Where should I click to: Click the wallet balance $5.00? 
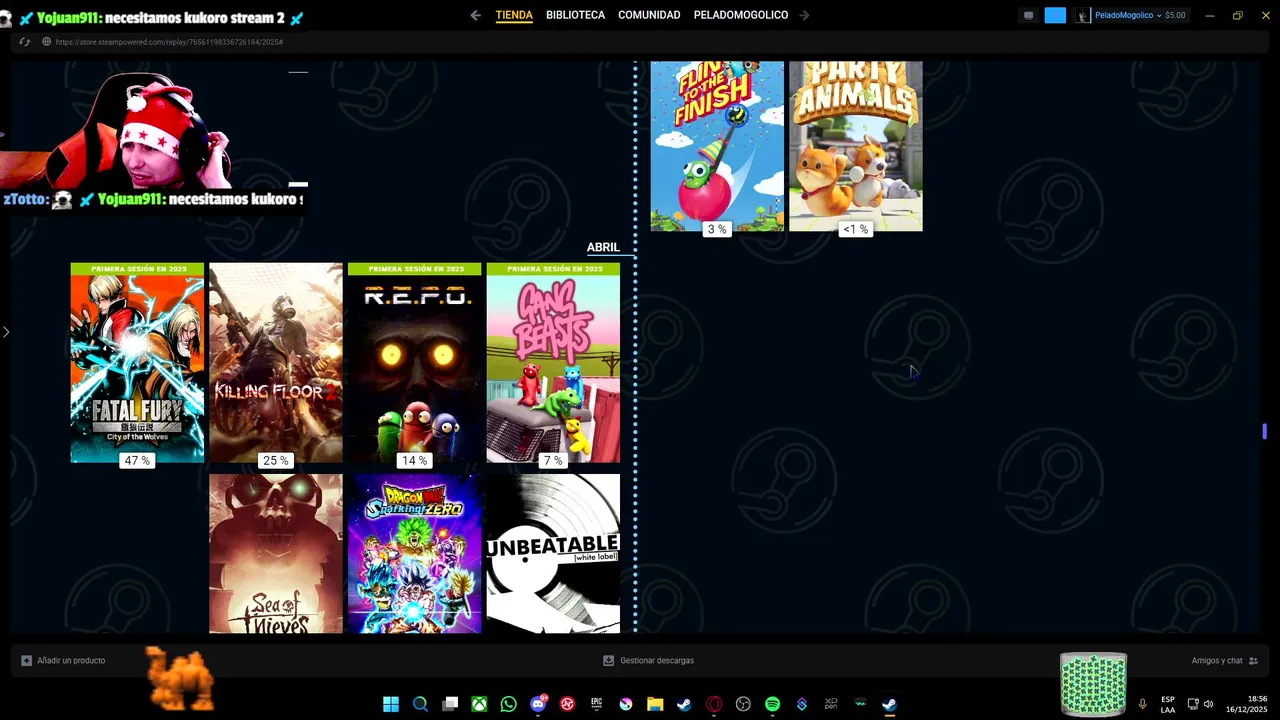(x=1175, y=15)
